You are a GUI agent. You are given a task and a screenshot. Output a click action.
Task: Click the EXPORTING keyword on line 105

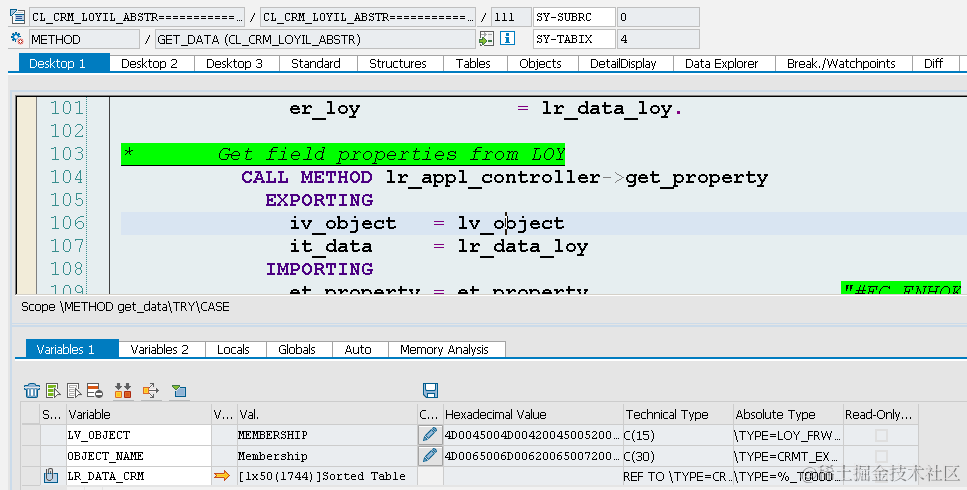tap(319, 200)
